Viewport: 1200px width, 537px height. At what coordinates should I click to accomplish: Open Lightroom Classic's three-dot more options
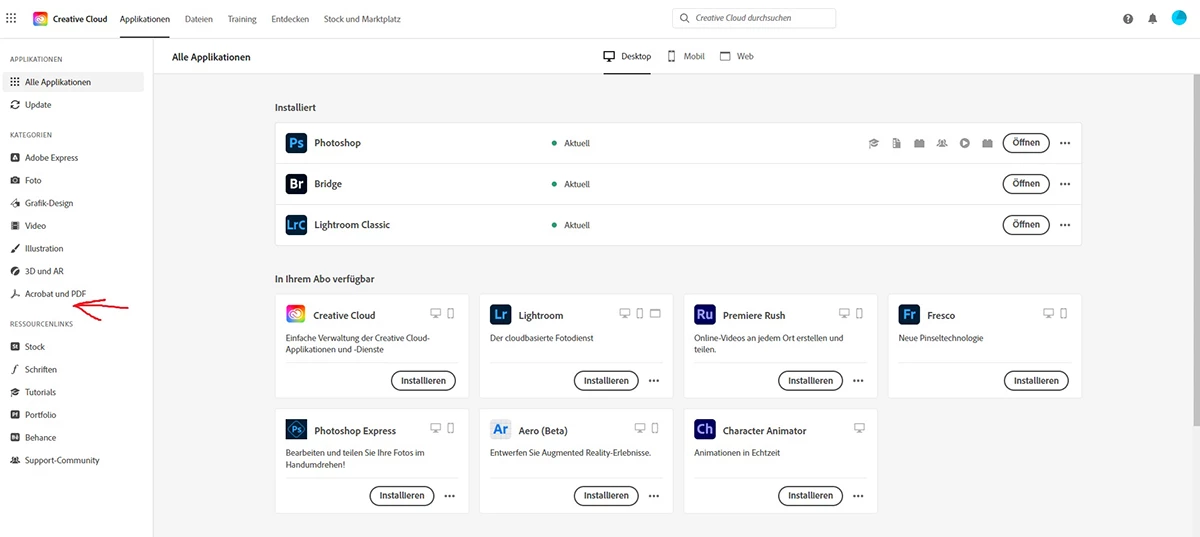1065,225
